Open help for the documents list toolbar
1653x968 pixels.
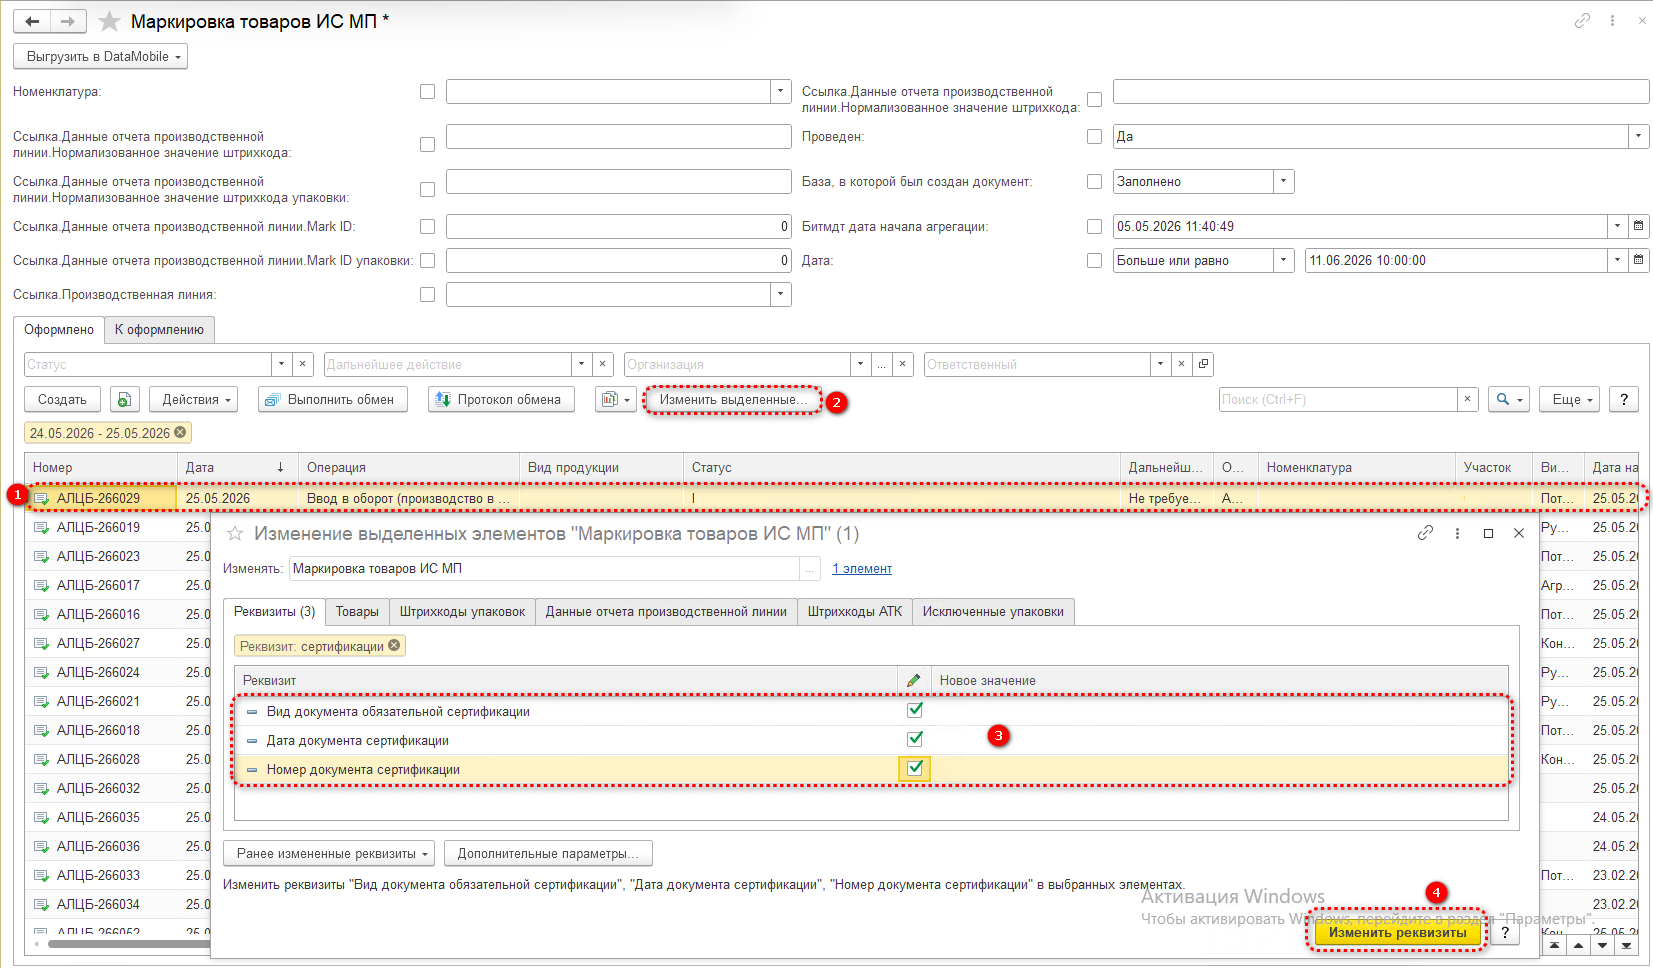coord(1624,399)
